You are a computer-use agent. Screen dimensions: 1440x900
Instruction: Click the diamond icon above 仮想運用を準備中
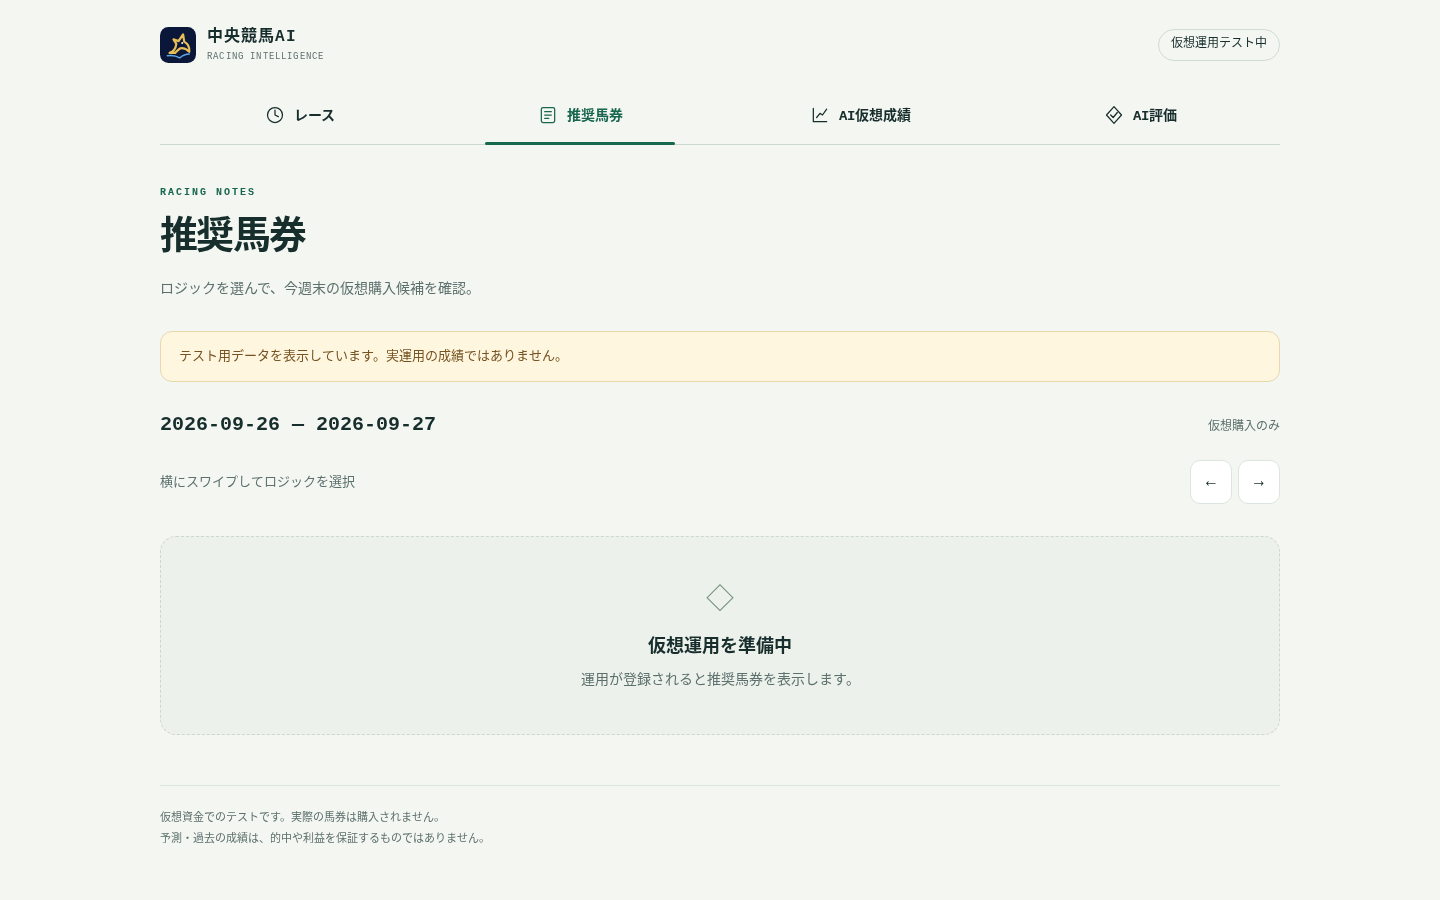(x=720, y=598)
